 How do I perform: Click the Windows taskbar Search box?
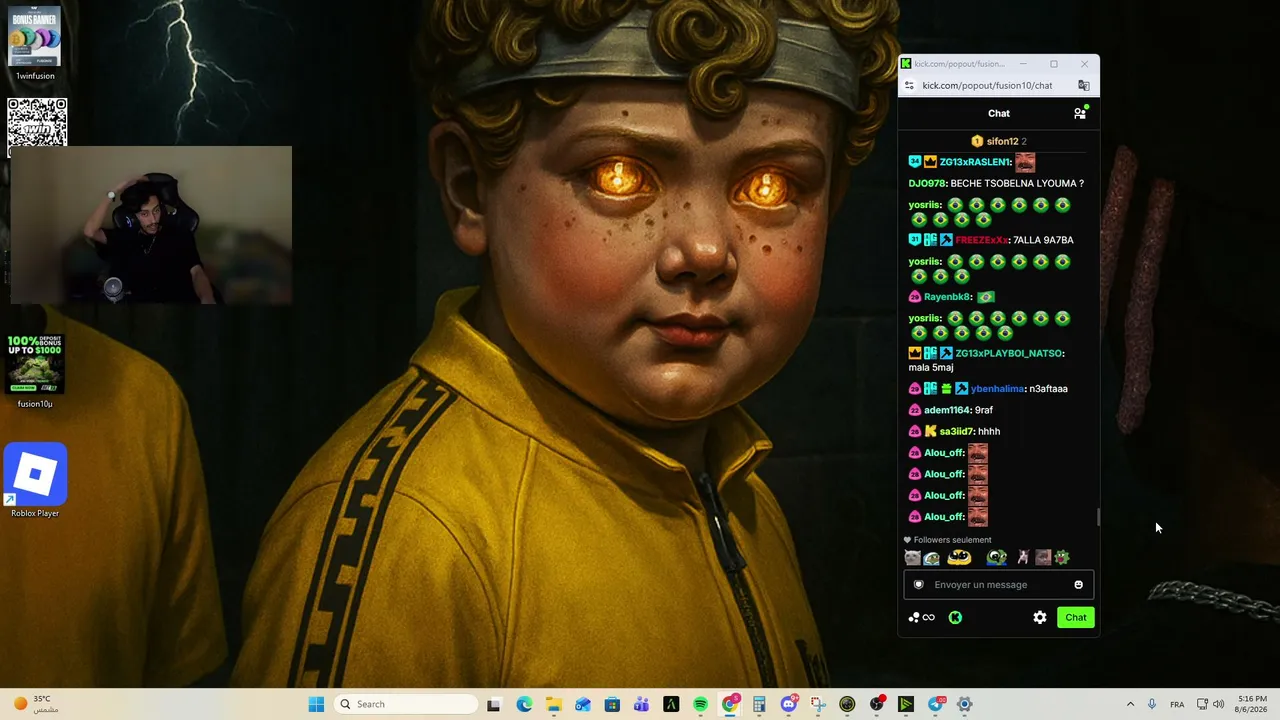point(405,704)
